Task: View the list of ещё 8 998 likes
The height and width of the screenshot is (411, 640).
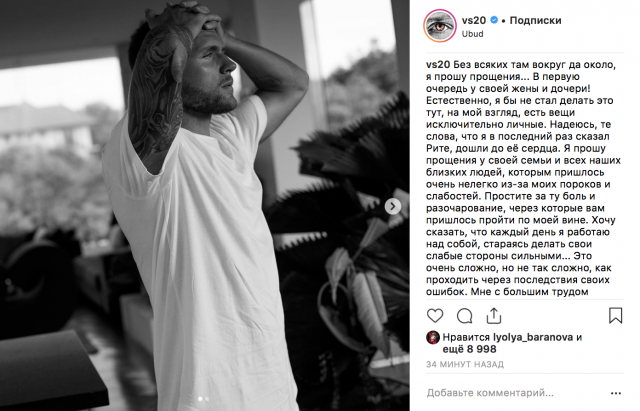Action: click(469, 349)
